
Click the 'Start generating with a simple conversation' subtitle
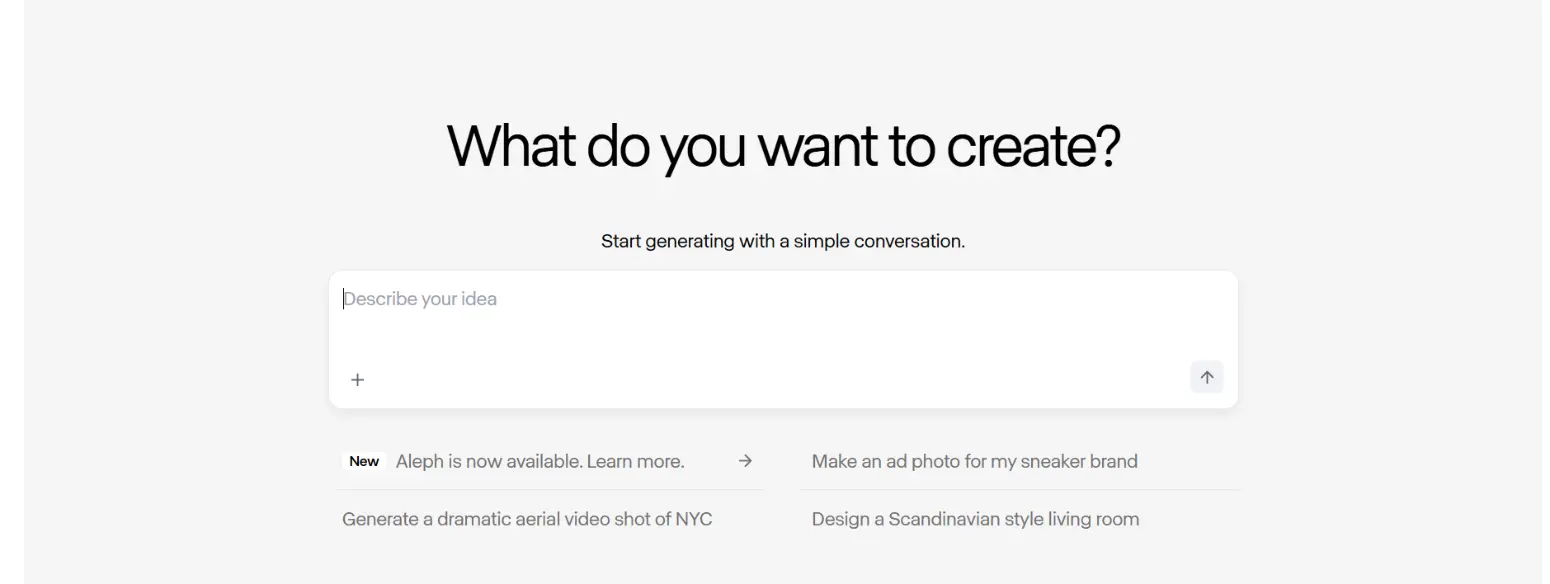pos(783,241)
